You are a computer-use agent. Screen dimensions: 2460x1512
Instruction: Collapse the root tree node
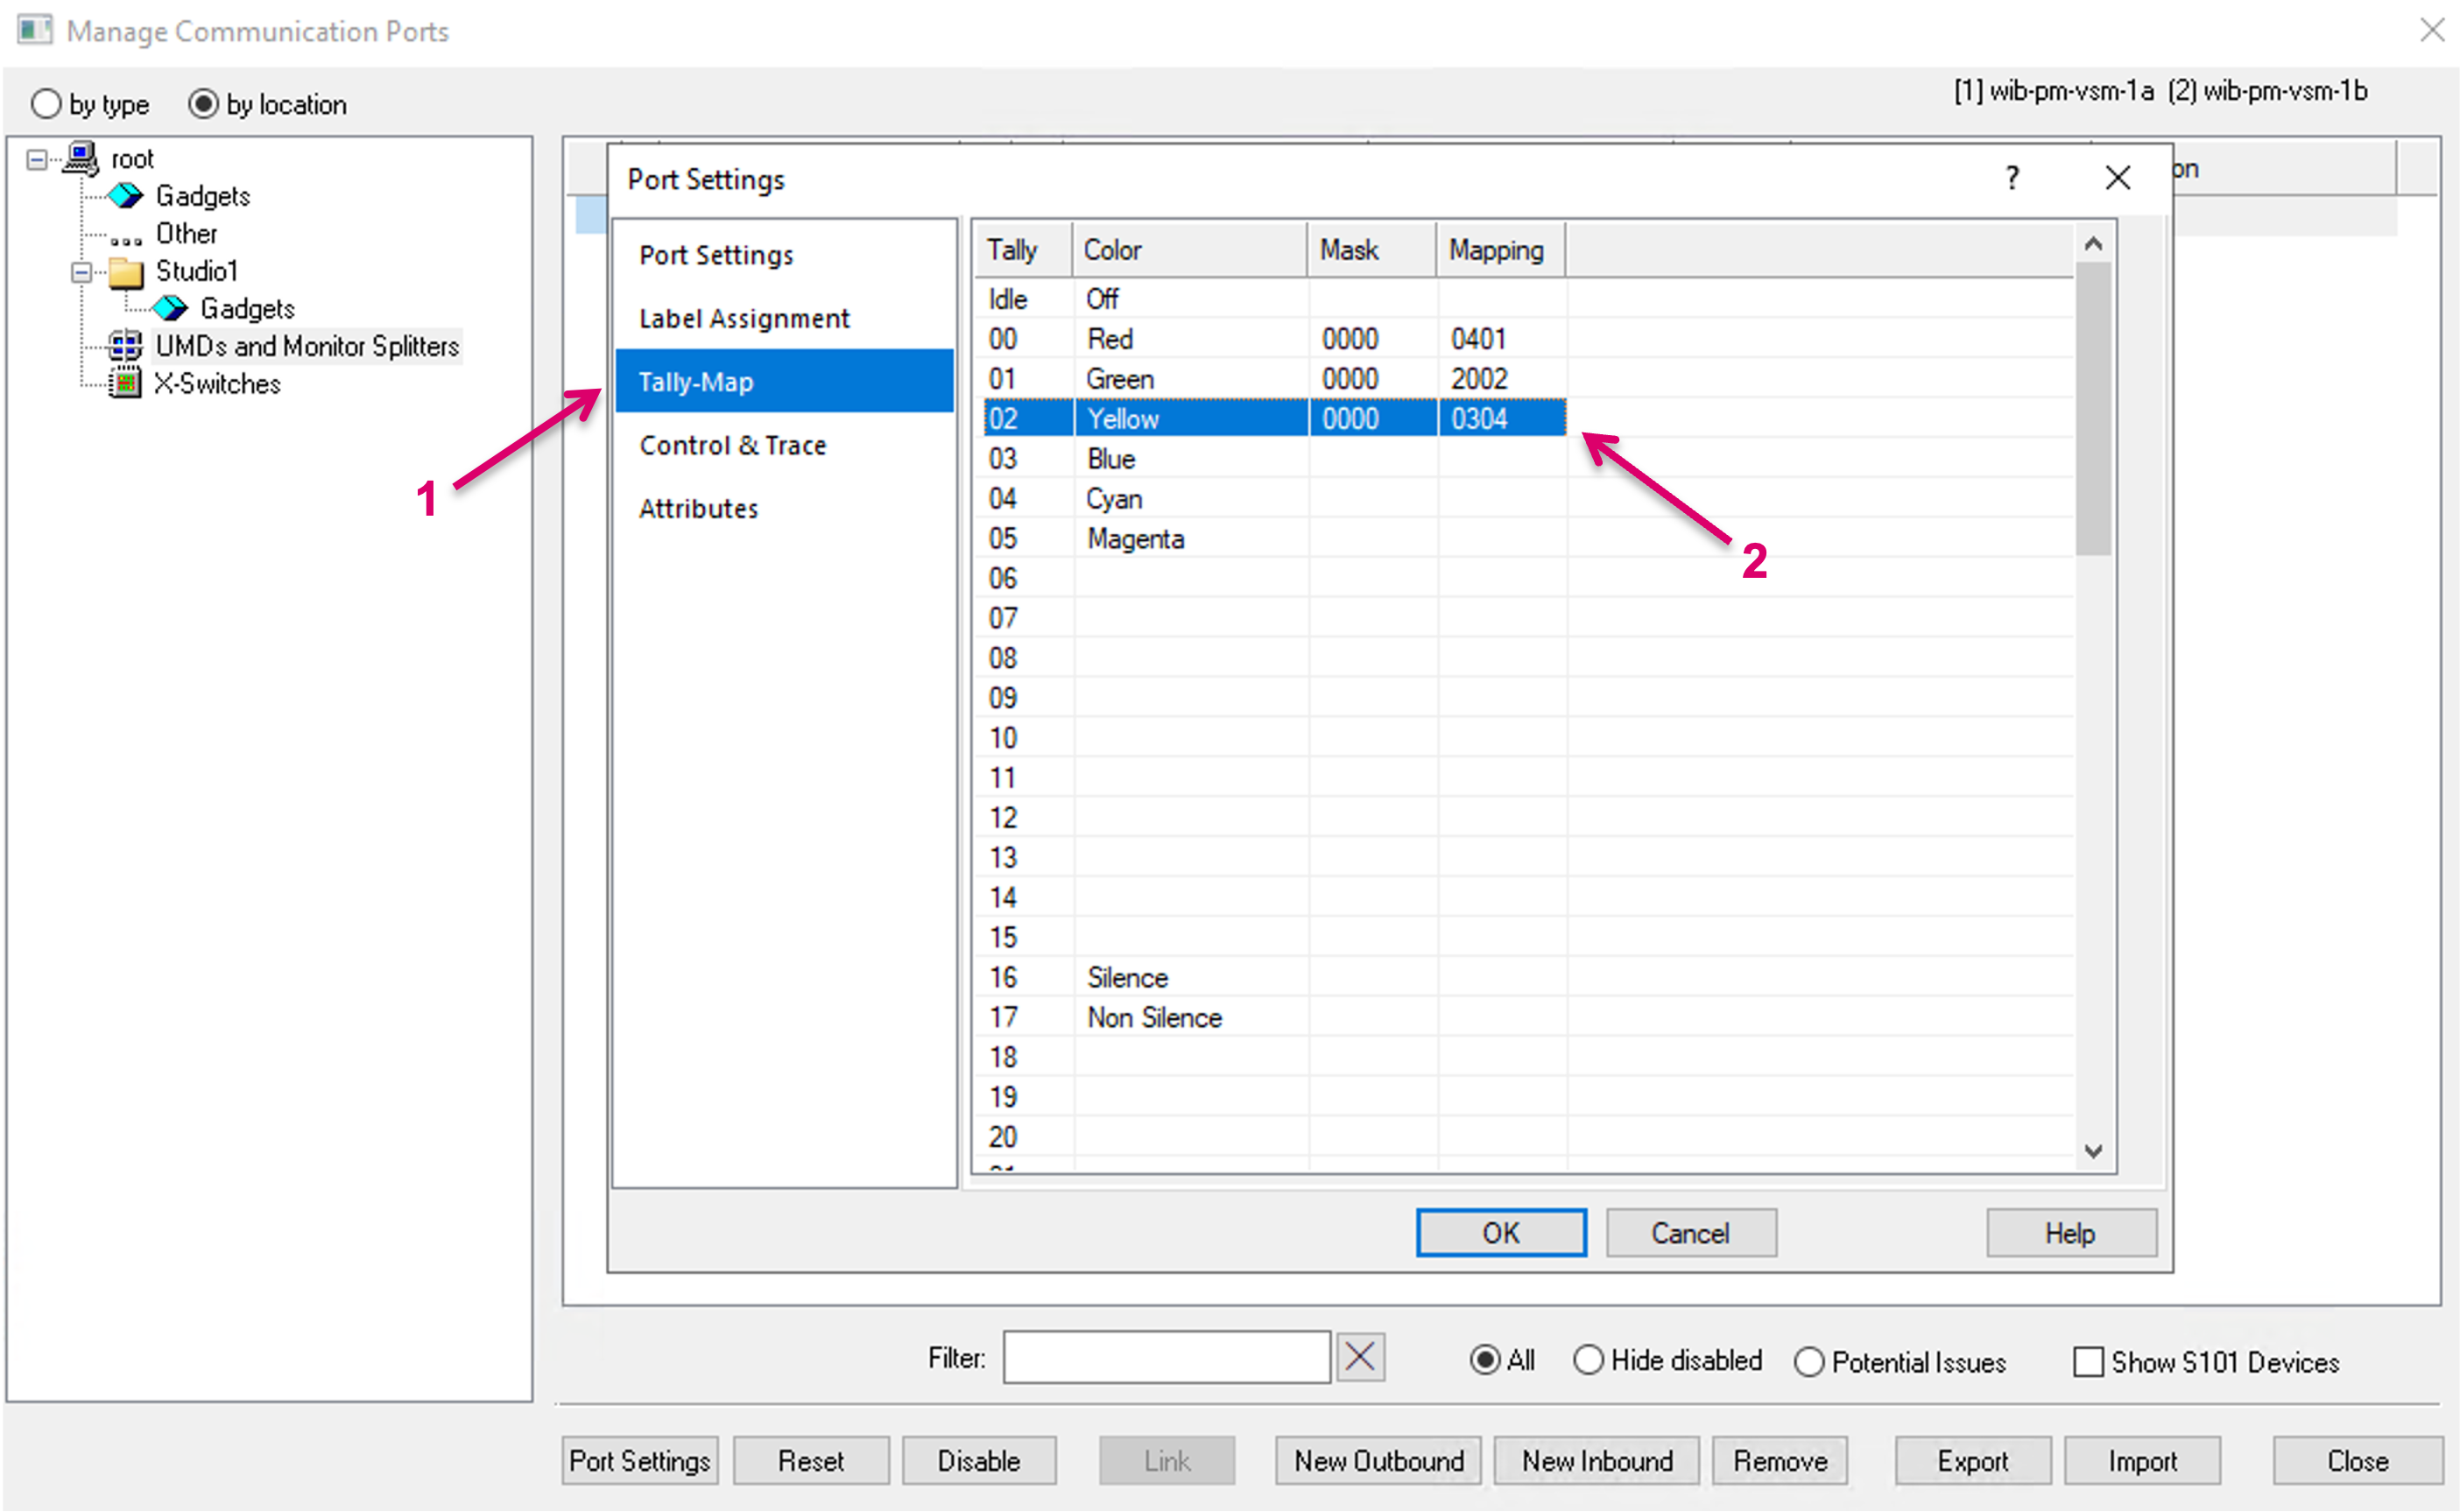click(37, 159)
